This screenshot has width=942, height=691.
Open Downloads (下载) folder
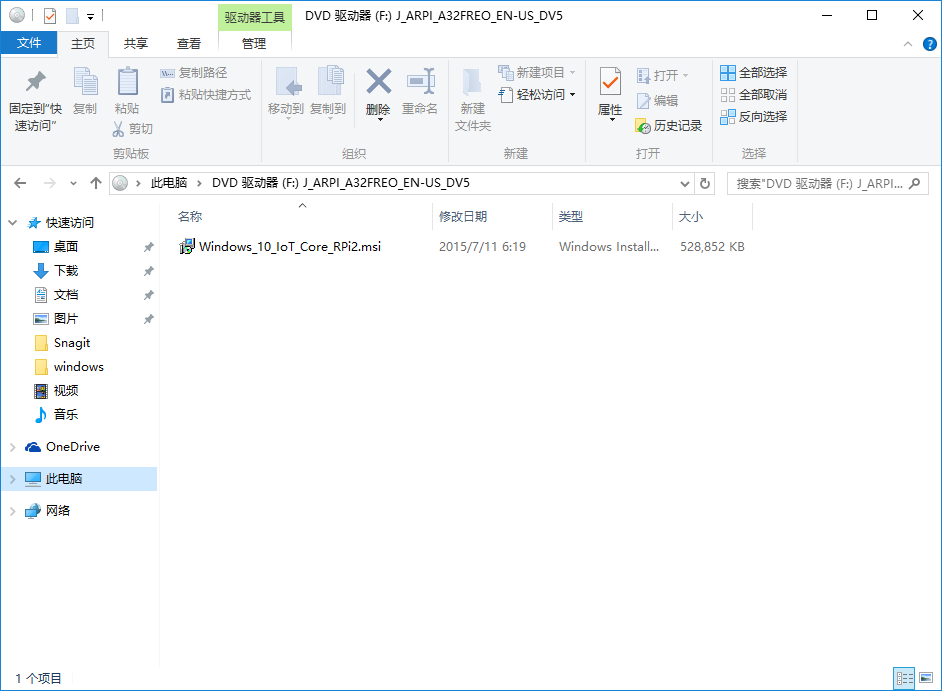point(66,271)
